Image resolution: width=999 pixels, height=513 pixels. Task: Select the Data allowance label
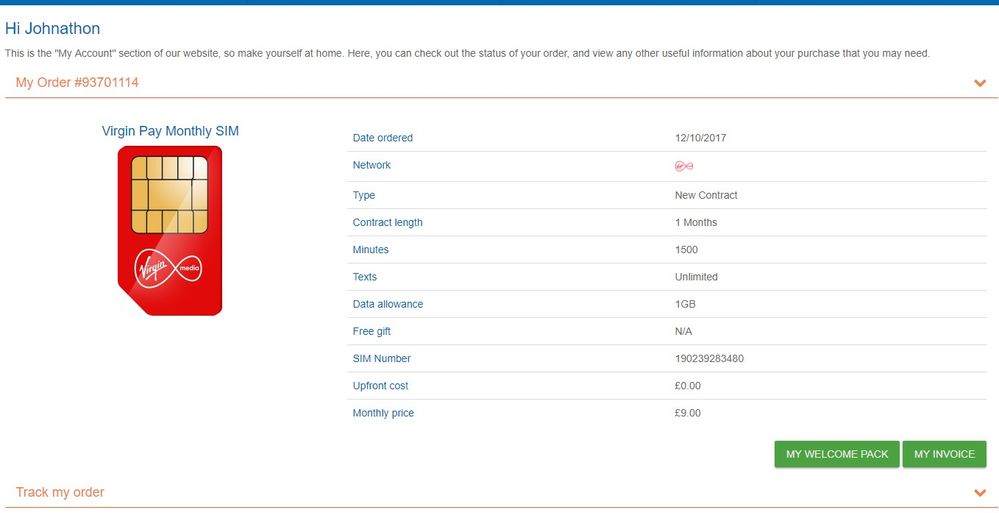pos(387,305)
